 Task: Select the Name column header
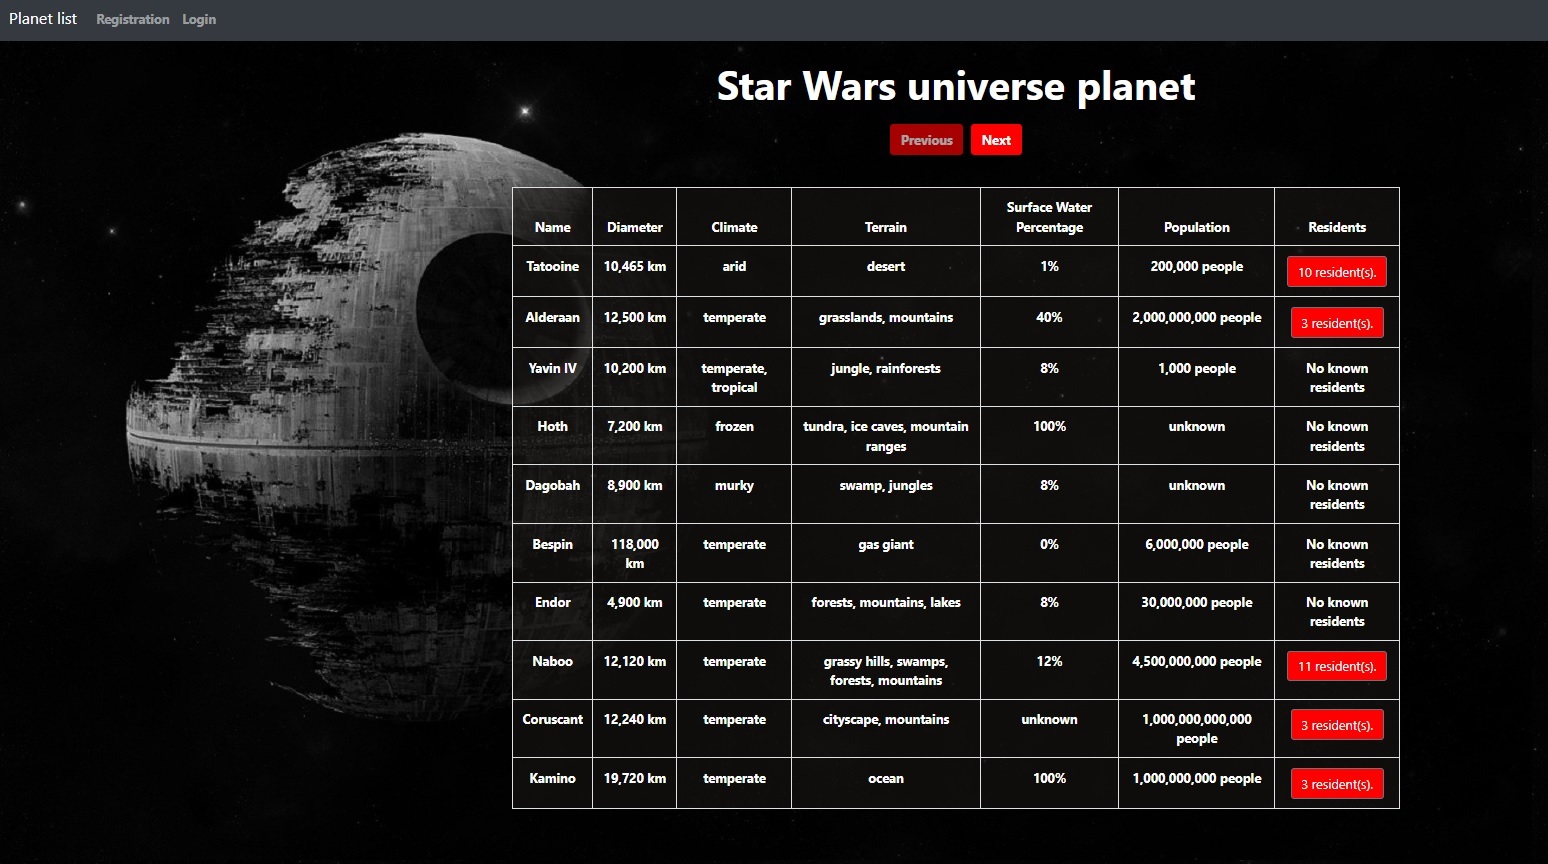coord(552,227)
